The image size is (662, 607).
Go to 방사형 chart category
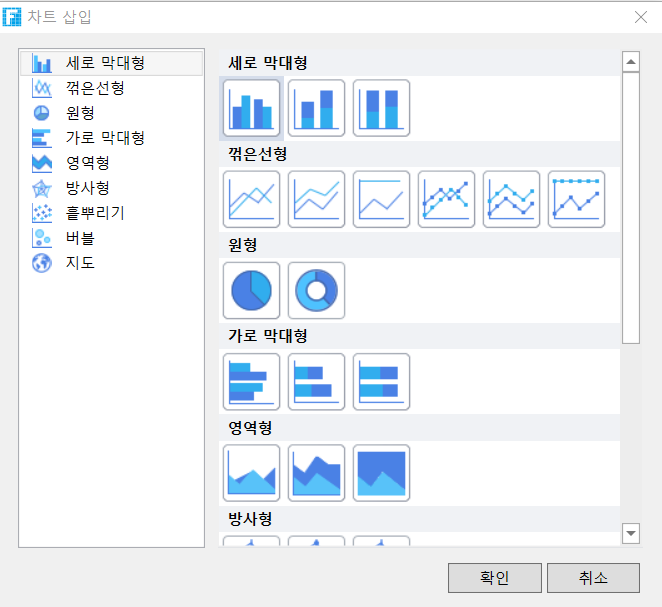[87, 188]
